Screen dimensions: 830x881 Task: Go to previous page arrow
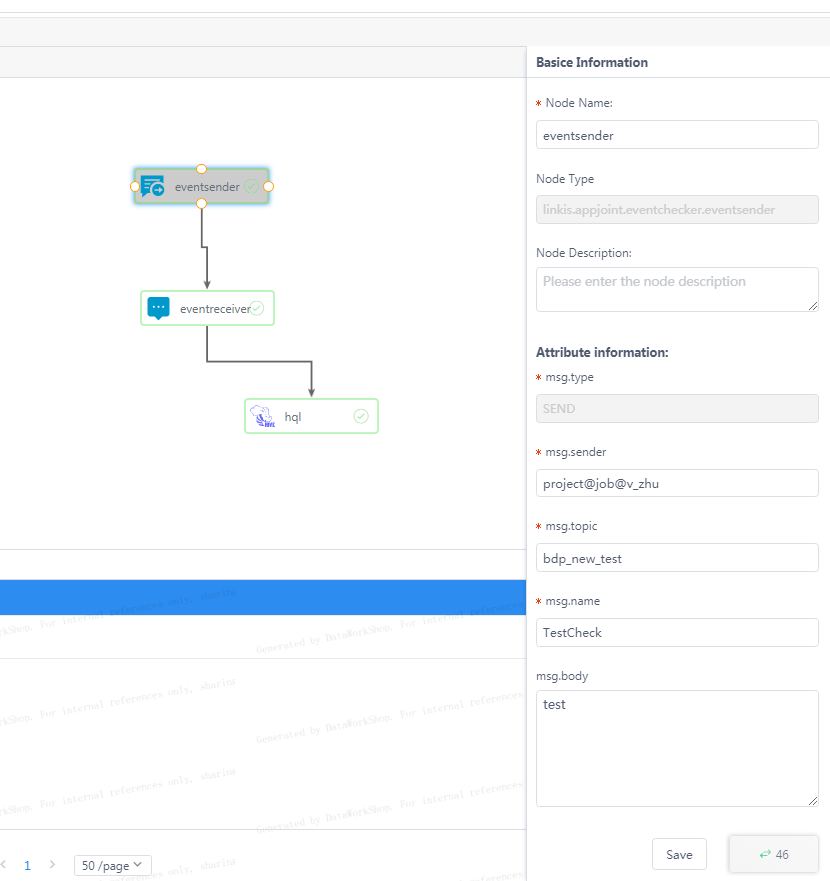point(3,865)
